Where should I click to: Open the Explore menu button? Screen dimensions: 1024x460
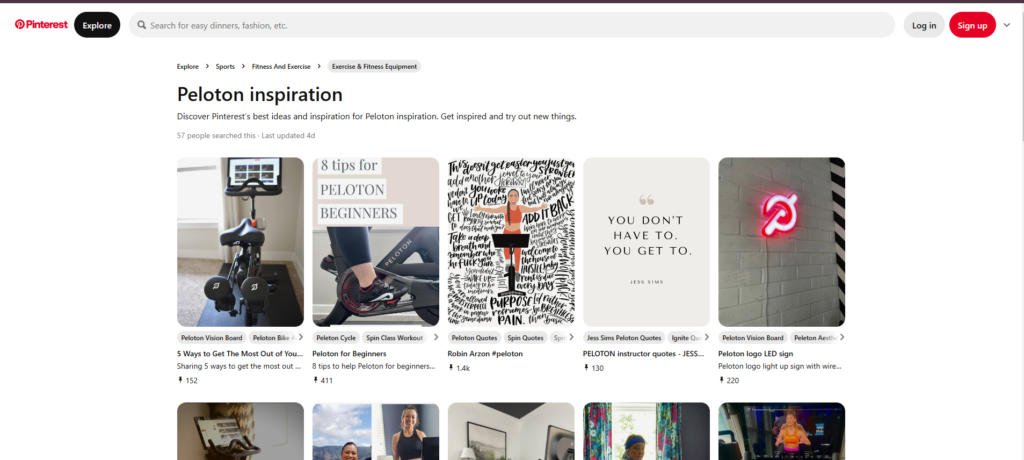(x=97, y=25)
